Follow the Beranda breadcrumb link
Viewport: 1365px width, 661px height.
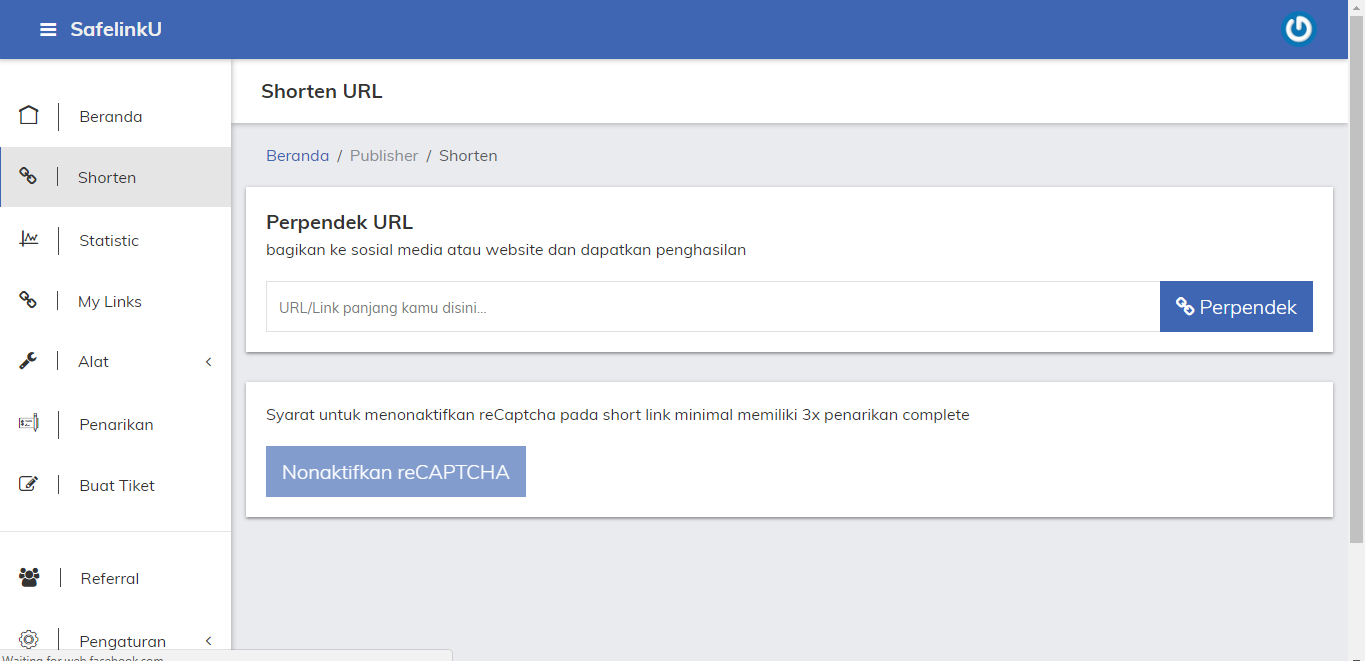tap(297, 156)
